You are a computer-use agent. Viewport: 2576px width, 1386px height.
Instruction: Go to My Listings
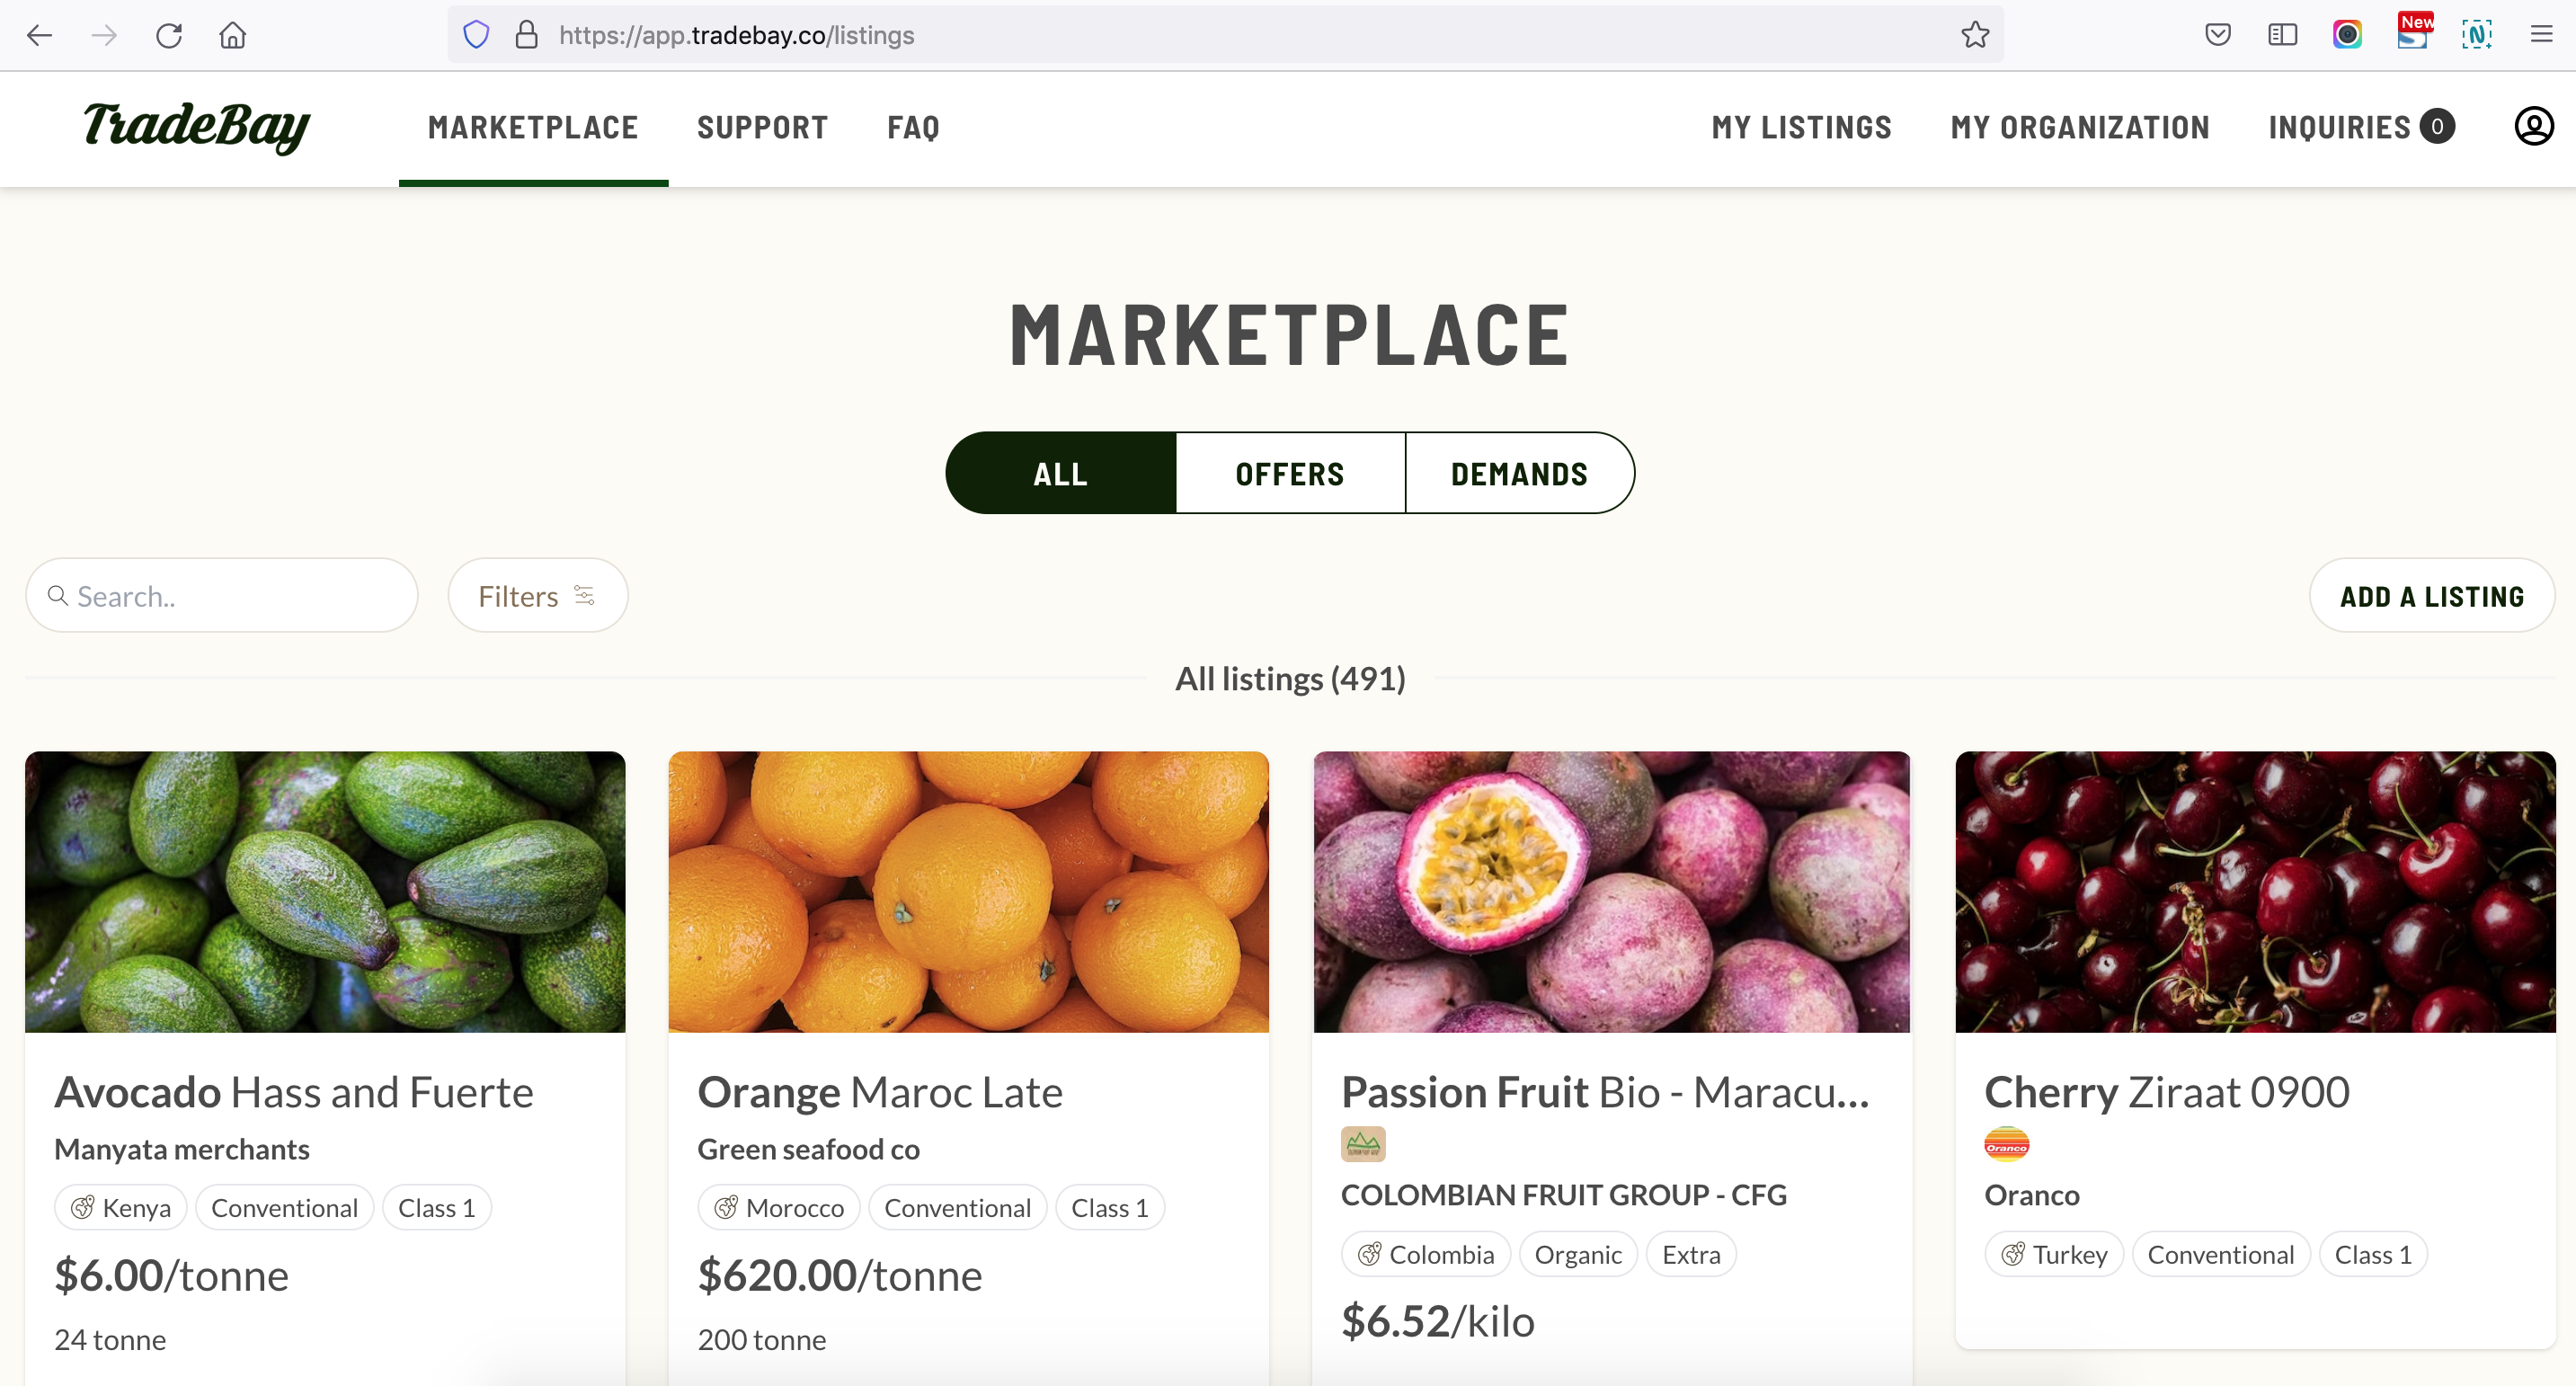1801,127
